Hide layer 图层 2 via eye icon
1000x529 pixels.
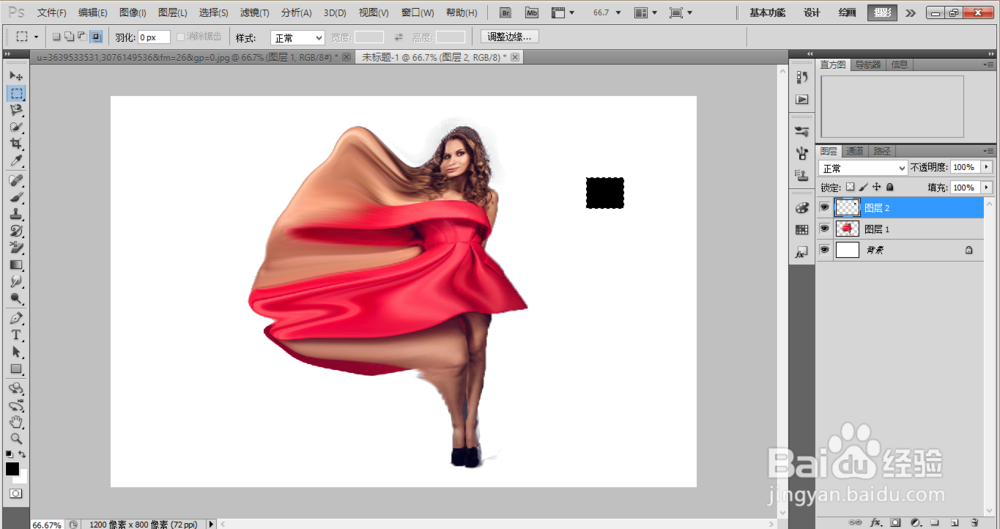point(824,207)
